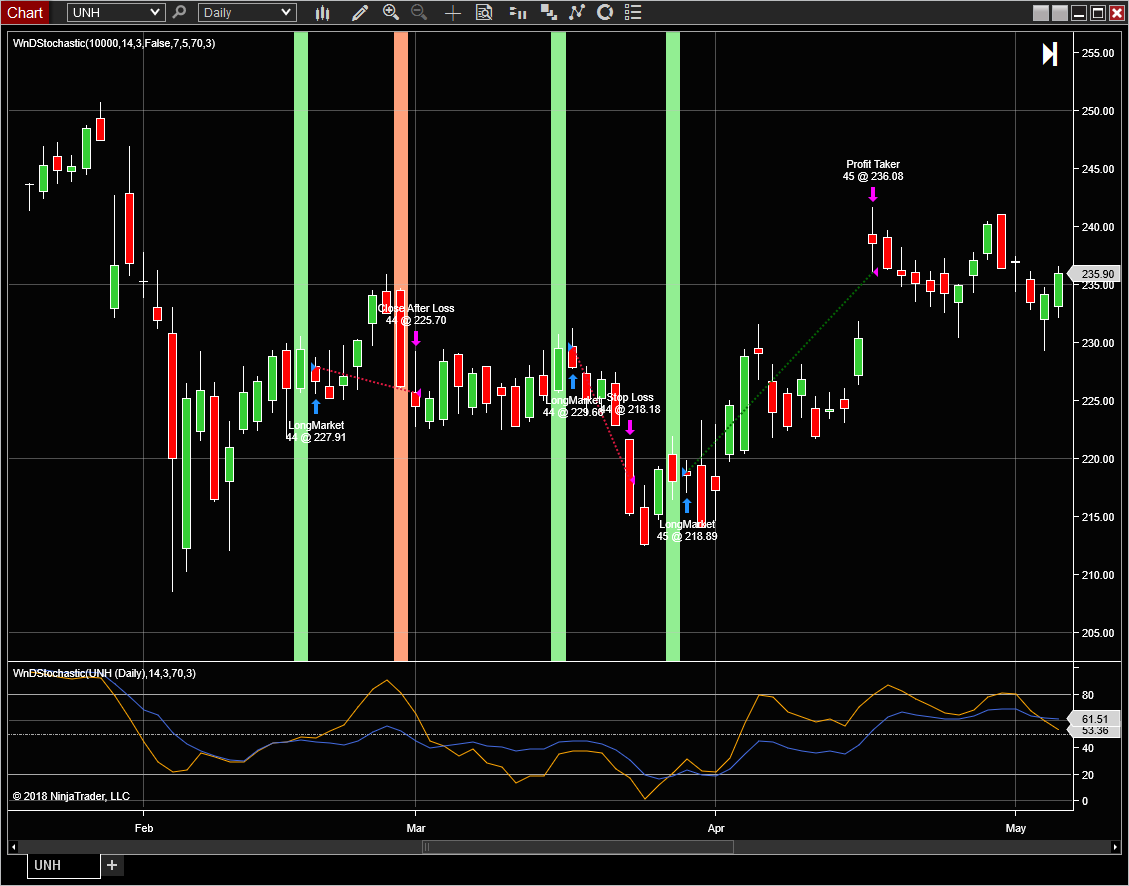Screen dimensions: 1129x886
Task: Click LongMarket 44 @ 227.91 label
Action: pyautogui.click(x=315, y=431)
